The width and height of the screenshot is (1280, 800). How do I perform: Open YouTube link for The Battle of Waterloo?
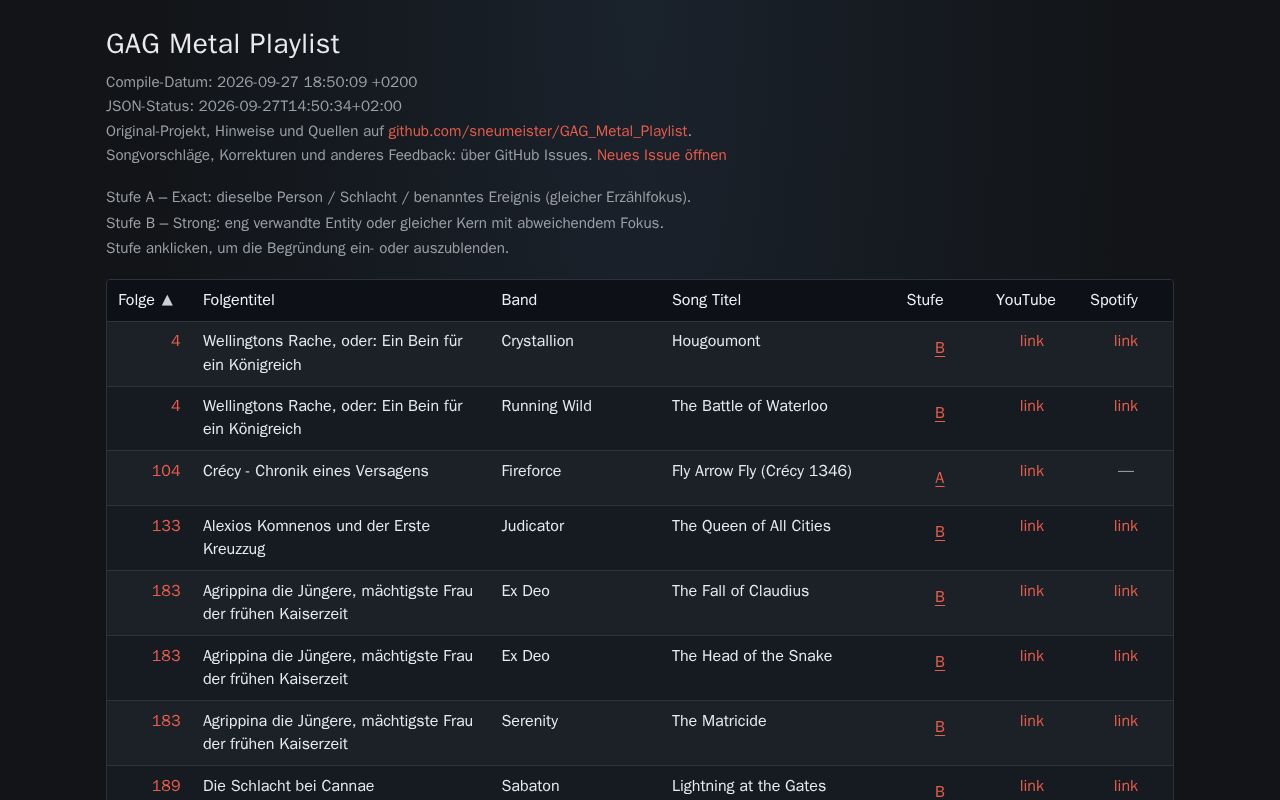pyautogui.click(x=1032, y=406)
